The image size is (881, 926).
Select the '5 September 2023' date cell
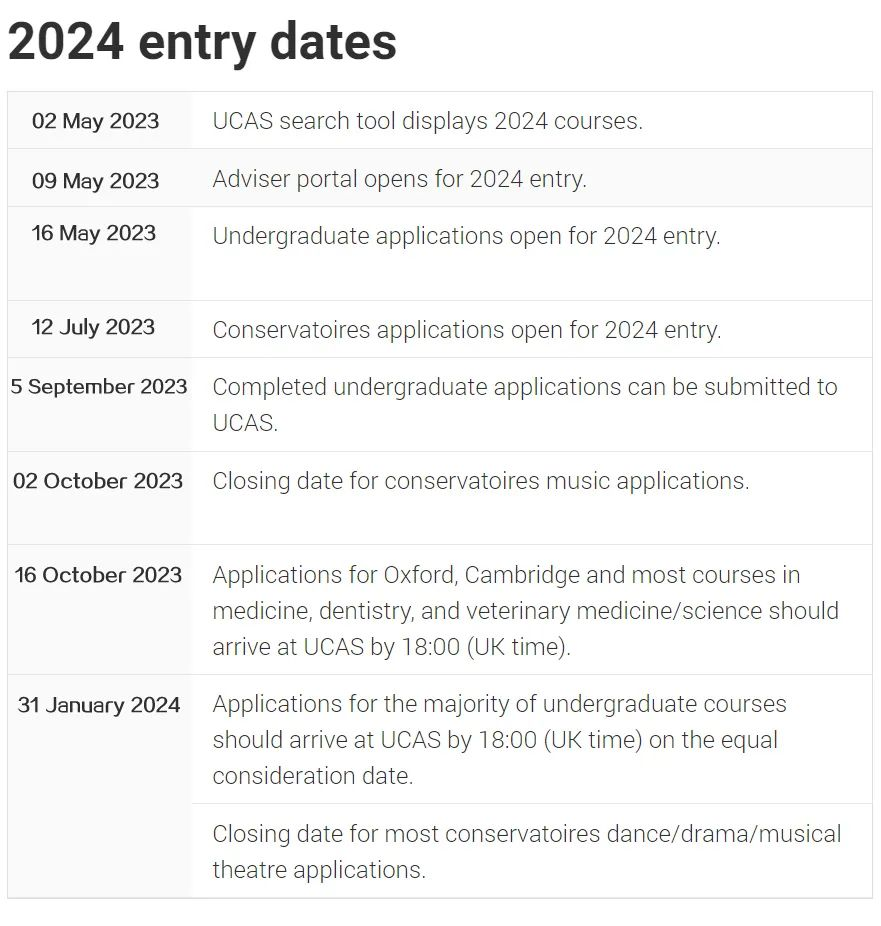click(99, 386)
